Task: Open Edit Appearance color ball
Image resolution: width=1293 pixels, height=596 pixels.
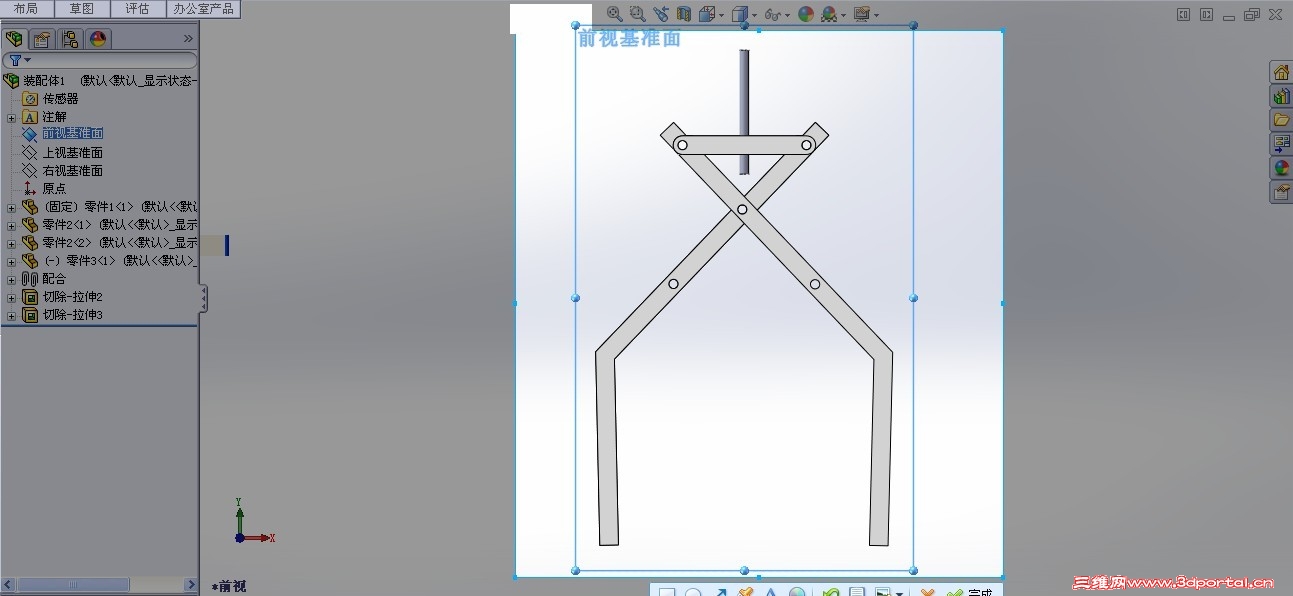Action: 806,14
